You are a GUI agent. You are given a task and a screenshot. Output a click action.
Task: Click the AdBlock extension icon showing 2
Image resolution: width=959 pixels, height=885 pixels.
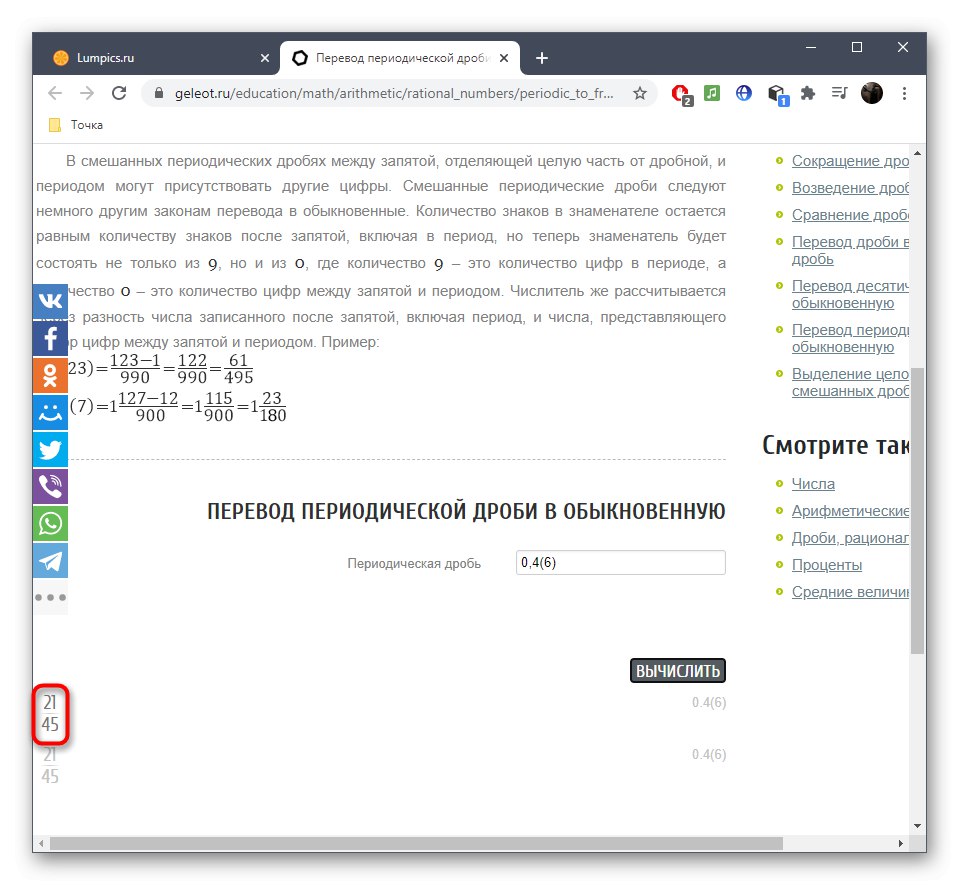(681, 93)
